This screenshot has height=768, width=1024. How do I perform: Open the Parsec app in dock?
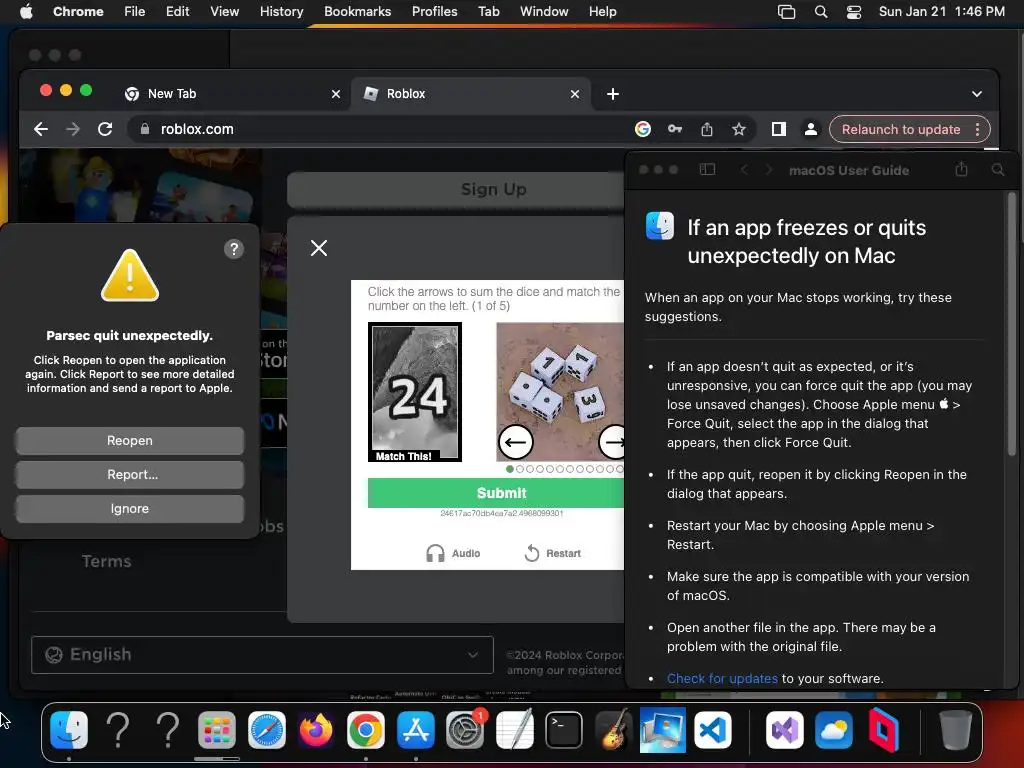884,729
